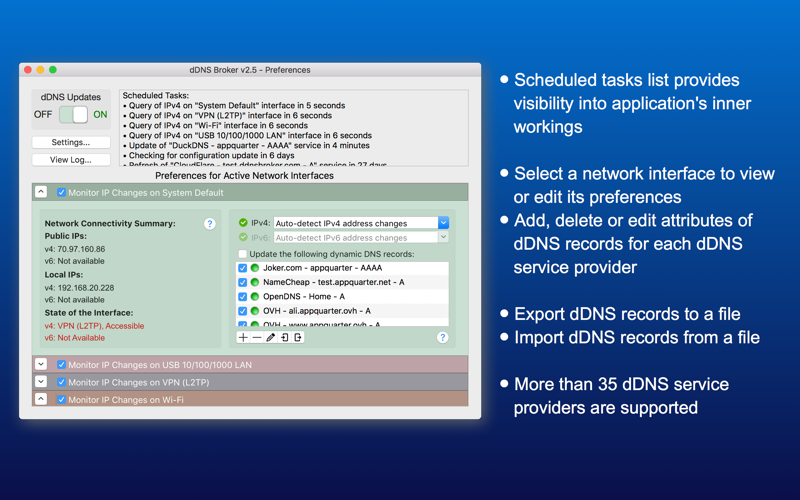800x500 pixels.
Task: Click the export records to file icon
Action: (297, 337)
